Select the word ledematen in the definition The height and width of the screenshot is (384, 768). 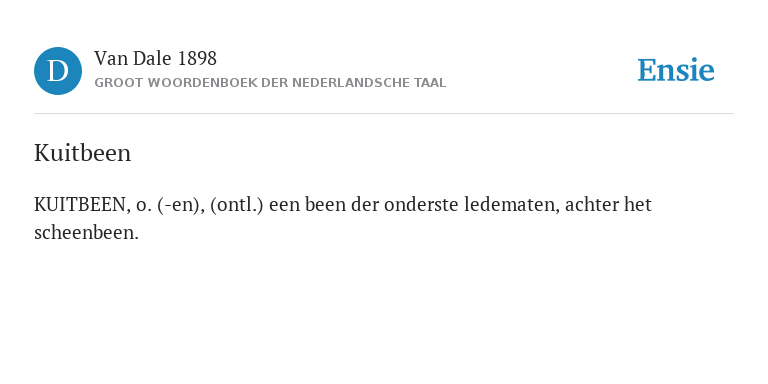click(509, 205)
